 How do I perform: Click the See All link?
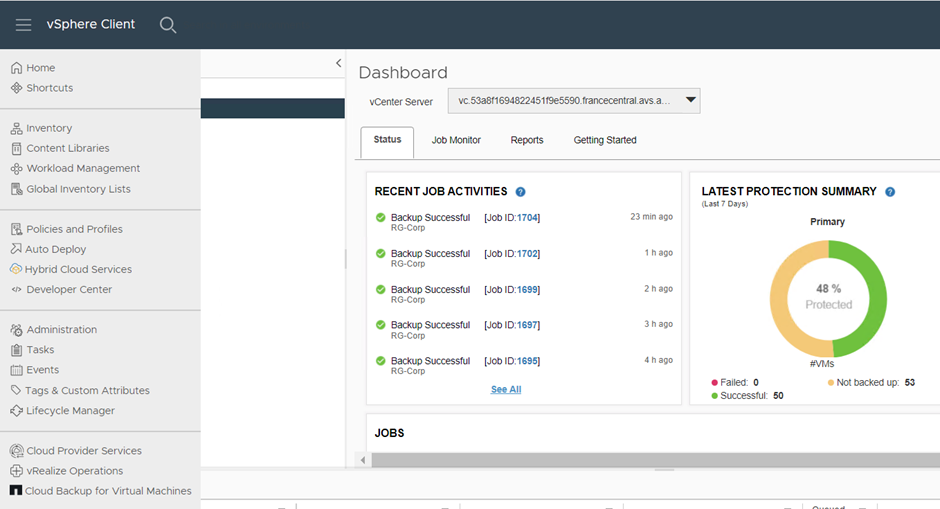[506, 389]
